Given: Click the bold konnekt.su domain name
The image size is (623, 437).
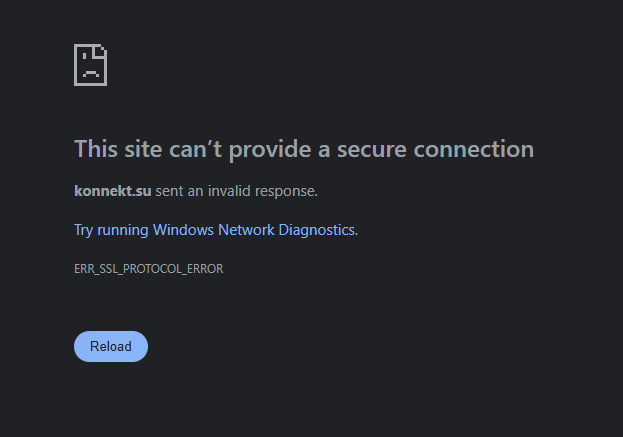Looking at the screenshot, I should point(112,191).
